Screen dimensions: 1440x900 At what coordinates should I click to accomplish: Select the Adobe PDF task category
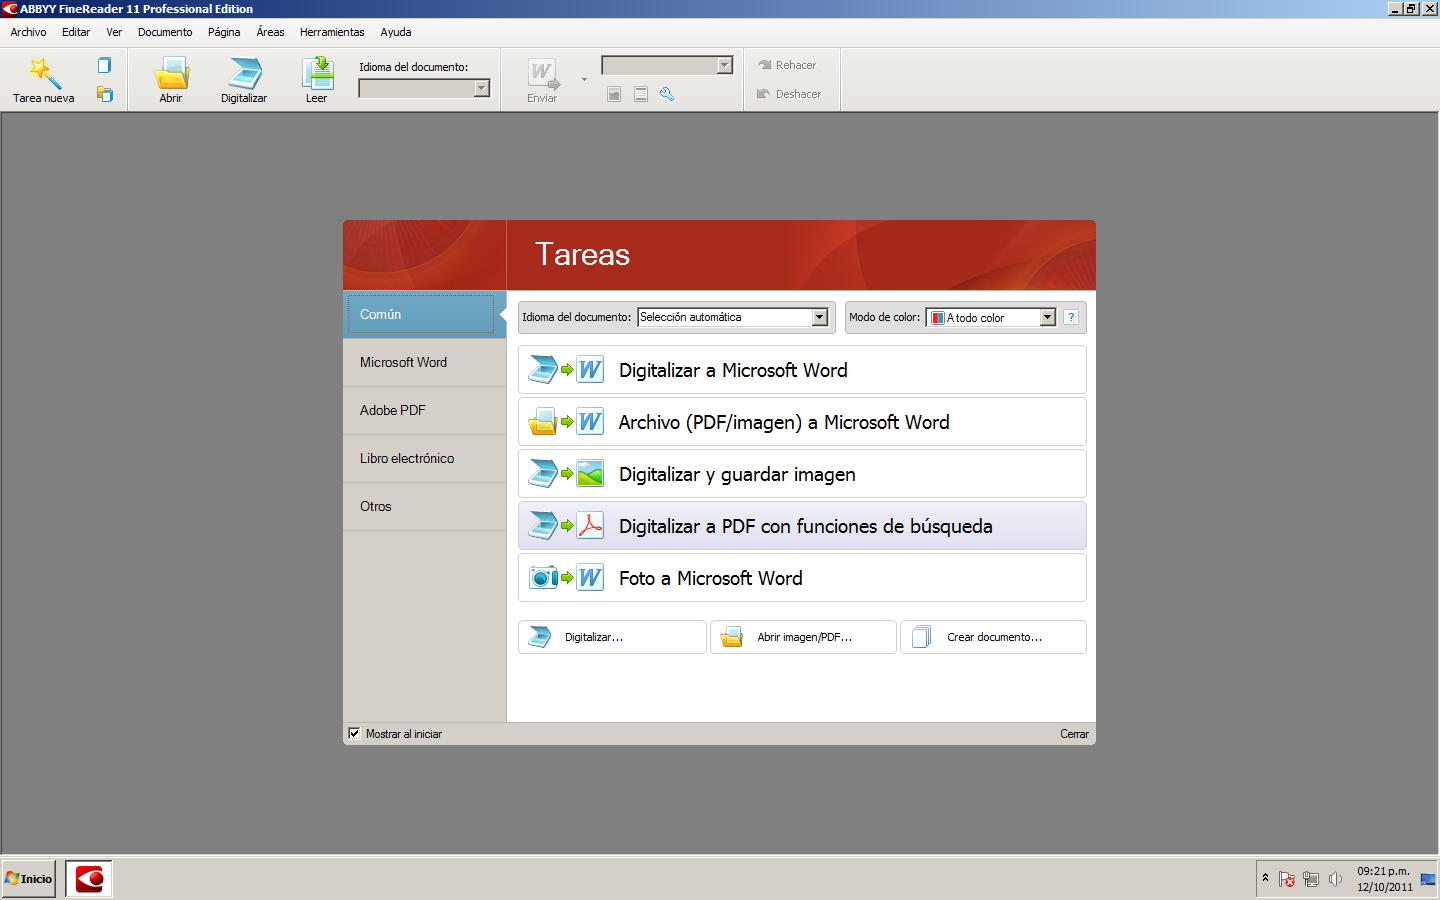[424, 411]
